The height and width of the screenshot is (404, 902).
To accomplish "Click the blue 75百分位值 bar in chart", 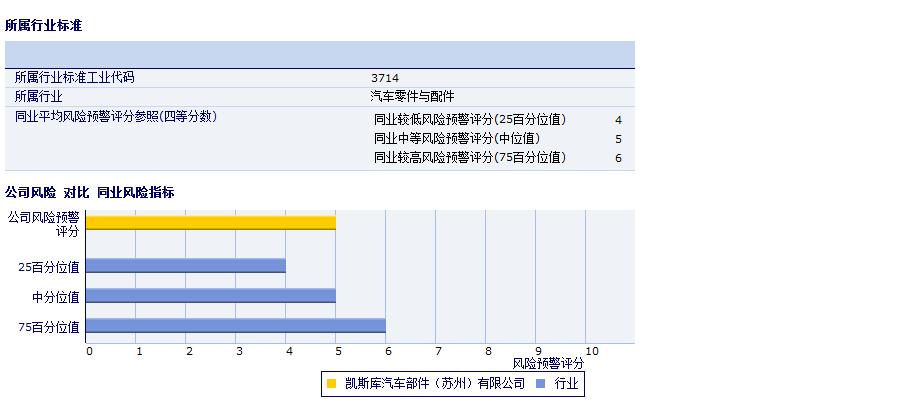I will pos(235,326).
